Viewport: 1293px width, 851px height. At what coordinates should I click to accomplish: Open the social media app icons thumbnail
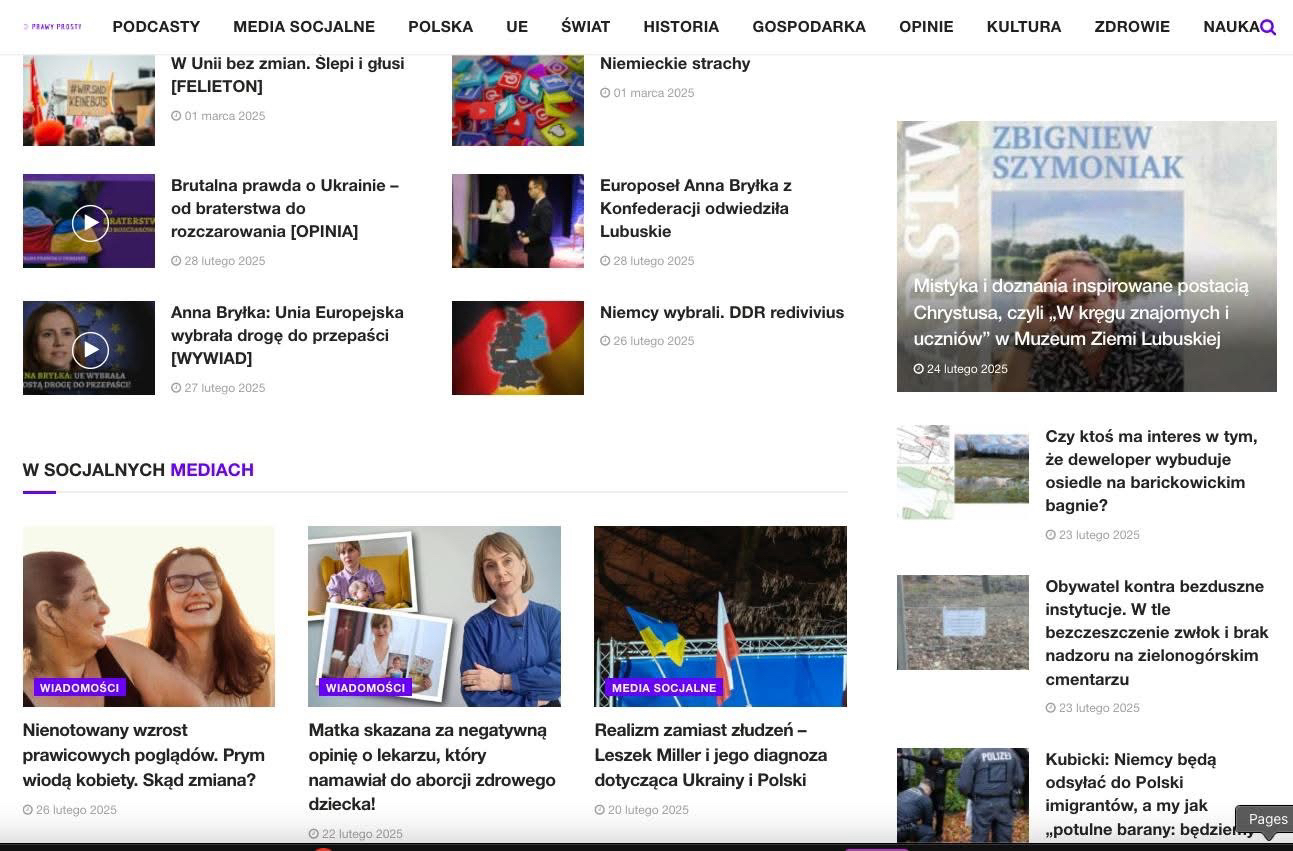(517, 100)
